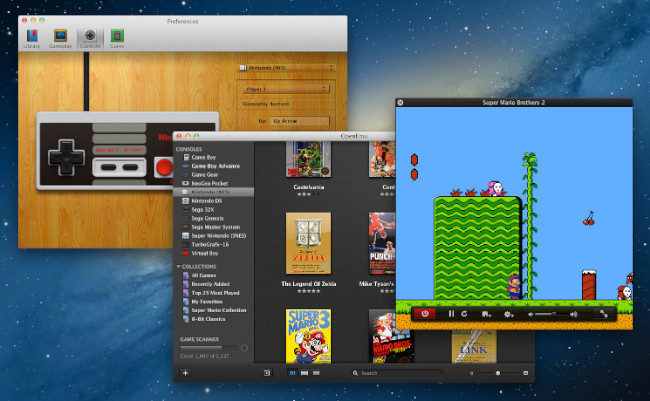
Task: Click the red Virtual Boy icon
Action: coord(186,253)
